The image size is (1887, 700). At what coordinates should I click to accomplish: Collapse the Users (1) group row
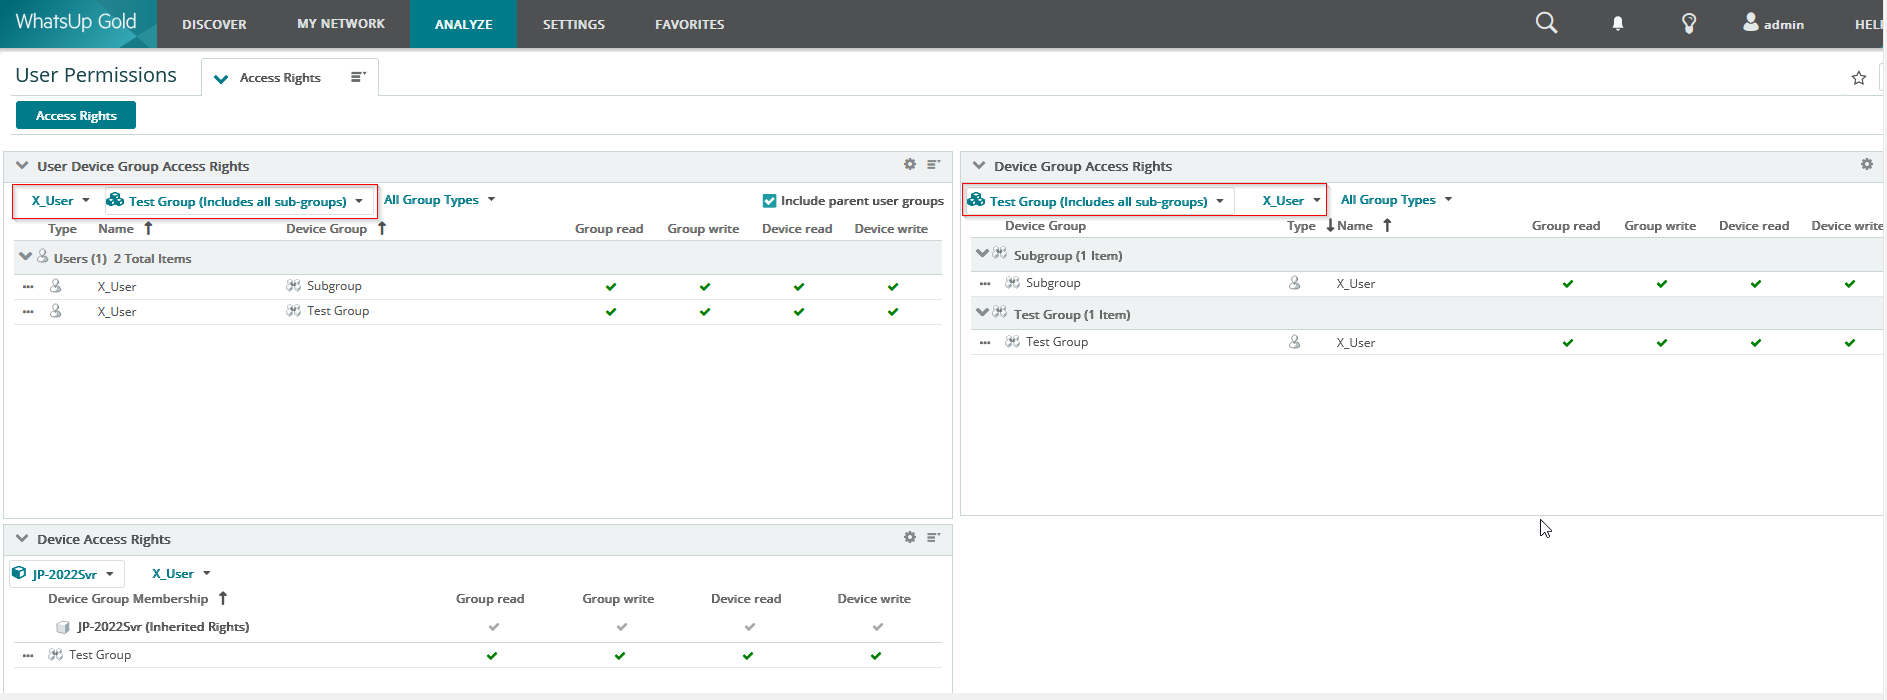pyautogui.click(x=25, y=257)
